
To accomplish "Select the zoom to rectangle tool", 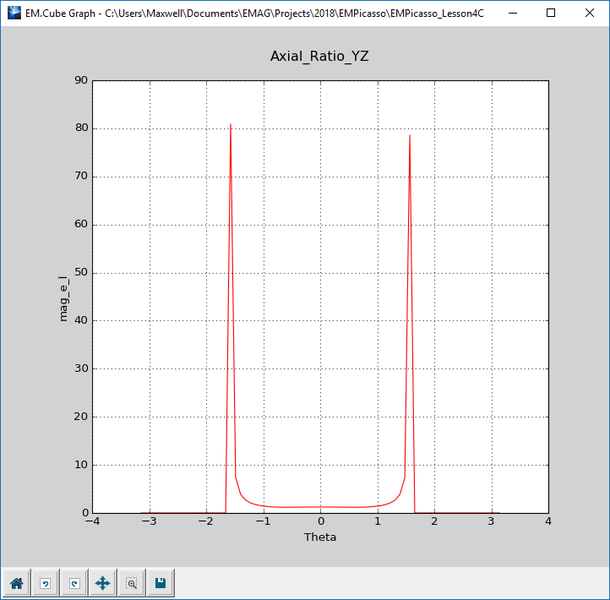I will 131,582.
